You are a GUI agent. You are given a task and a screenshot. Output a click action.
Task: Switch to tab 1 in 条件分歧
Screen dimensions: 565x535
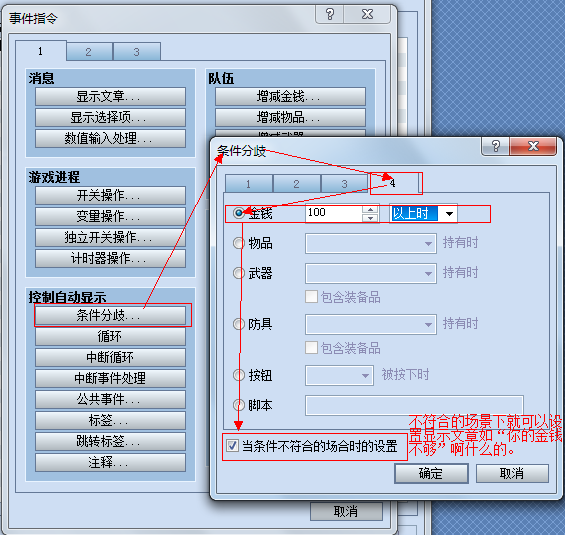[x=249, y=184]
